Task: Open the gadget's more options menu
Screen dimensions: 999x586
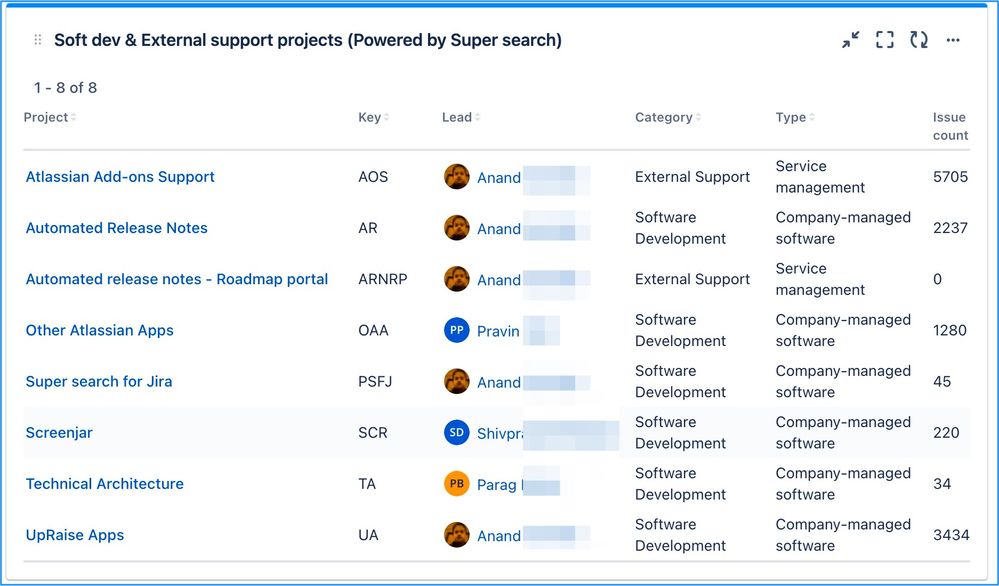Action: 953,40
